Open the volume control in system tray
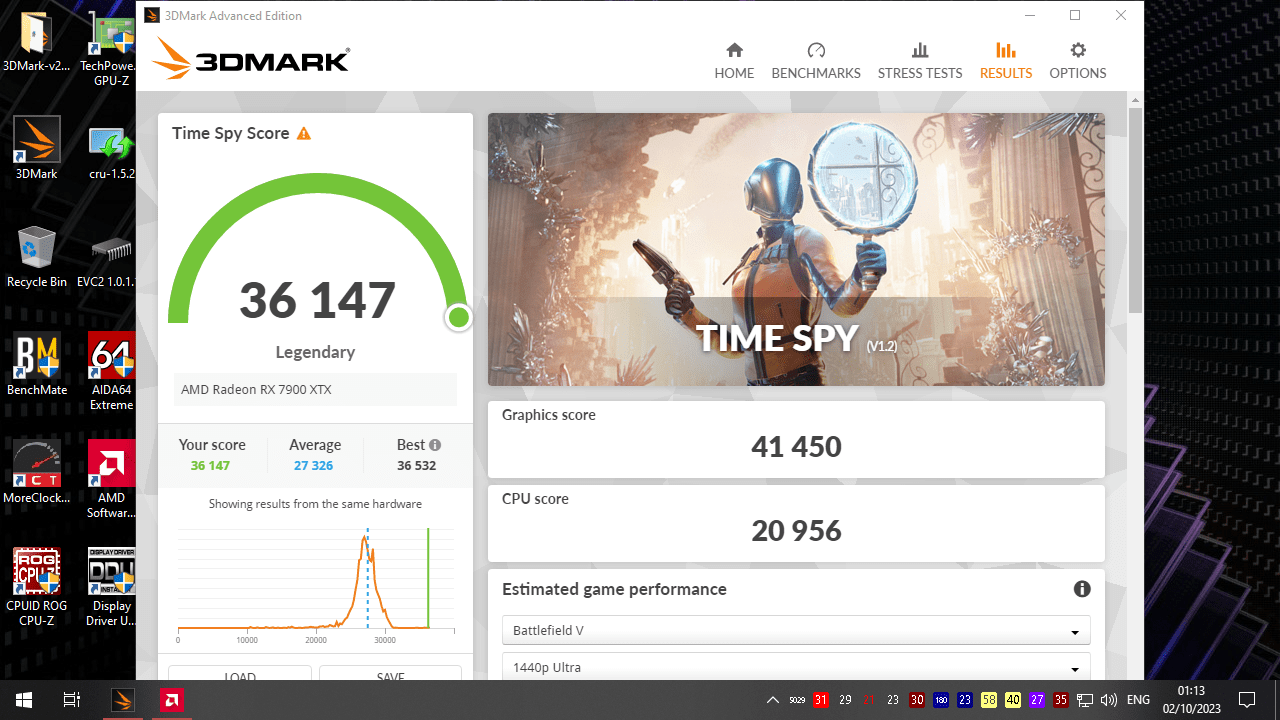Screen dimensions: 1280x720 (1109, 700)
